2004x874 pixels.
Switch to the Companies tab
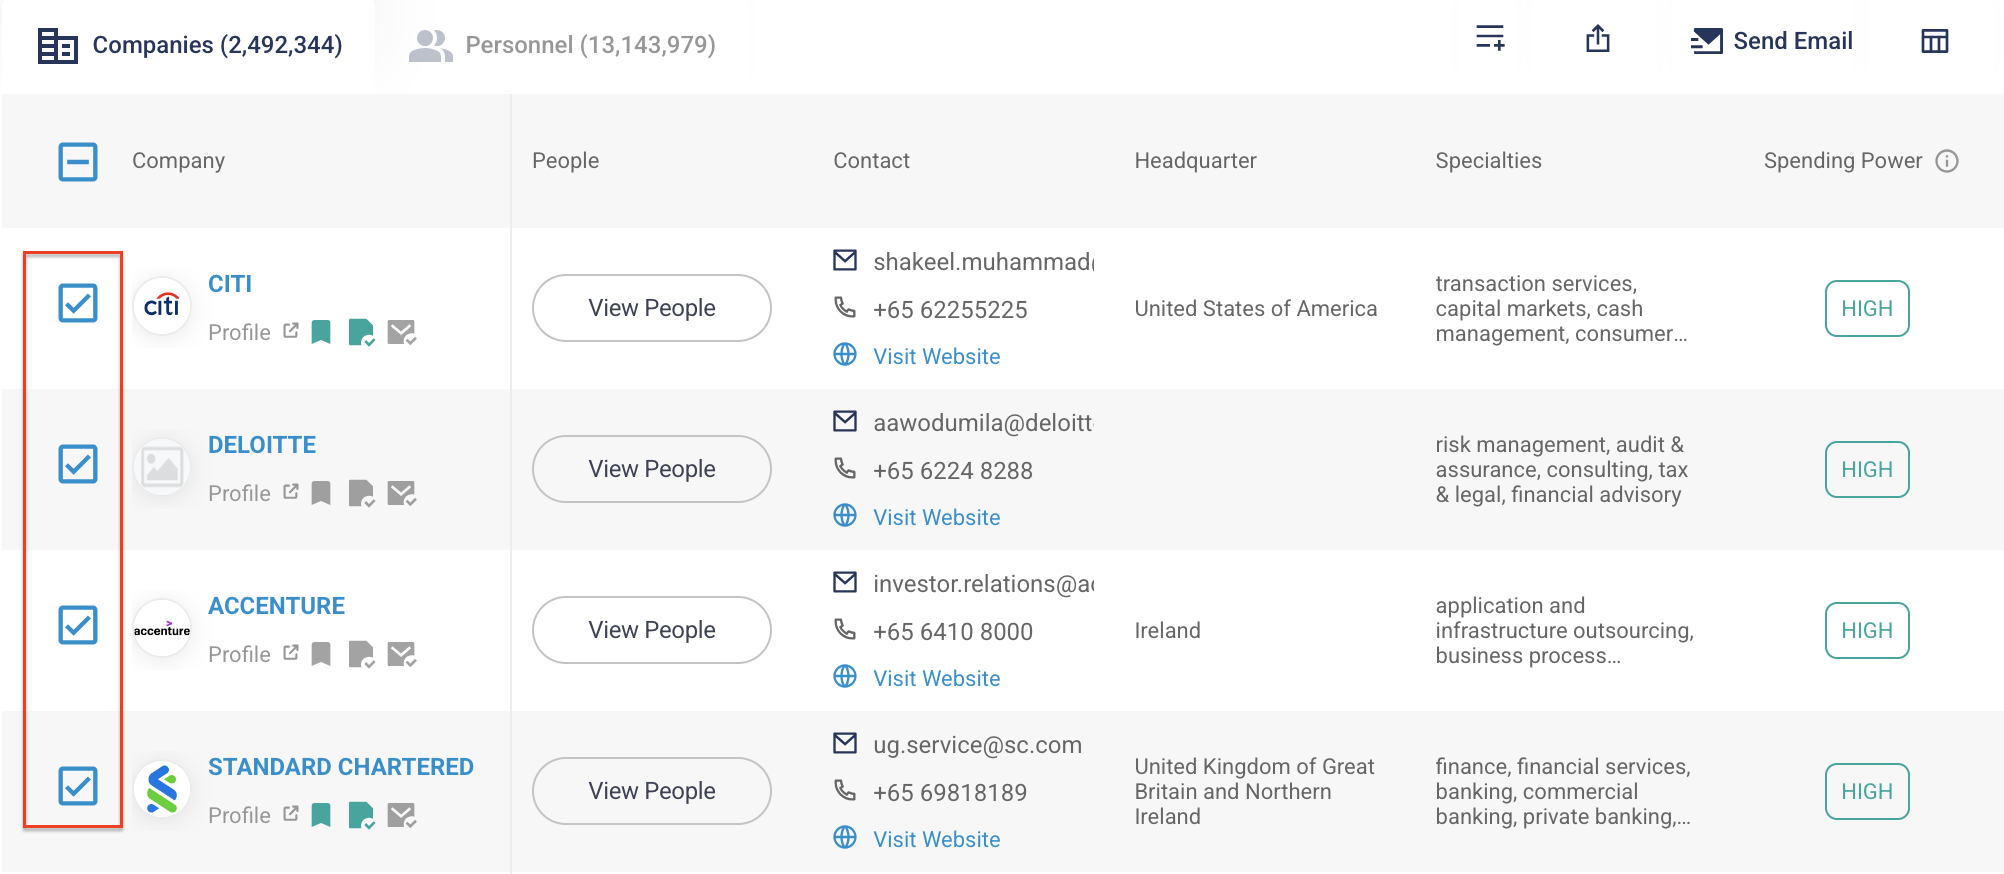point(190,45)
